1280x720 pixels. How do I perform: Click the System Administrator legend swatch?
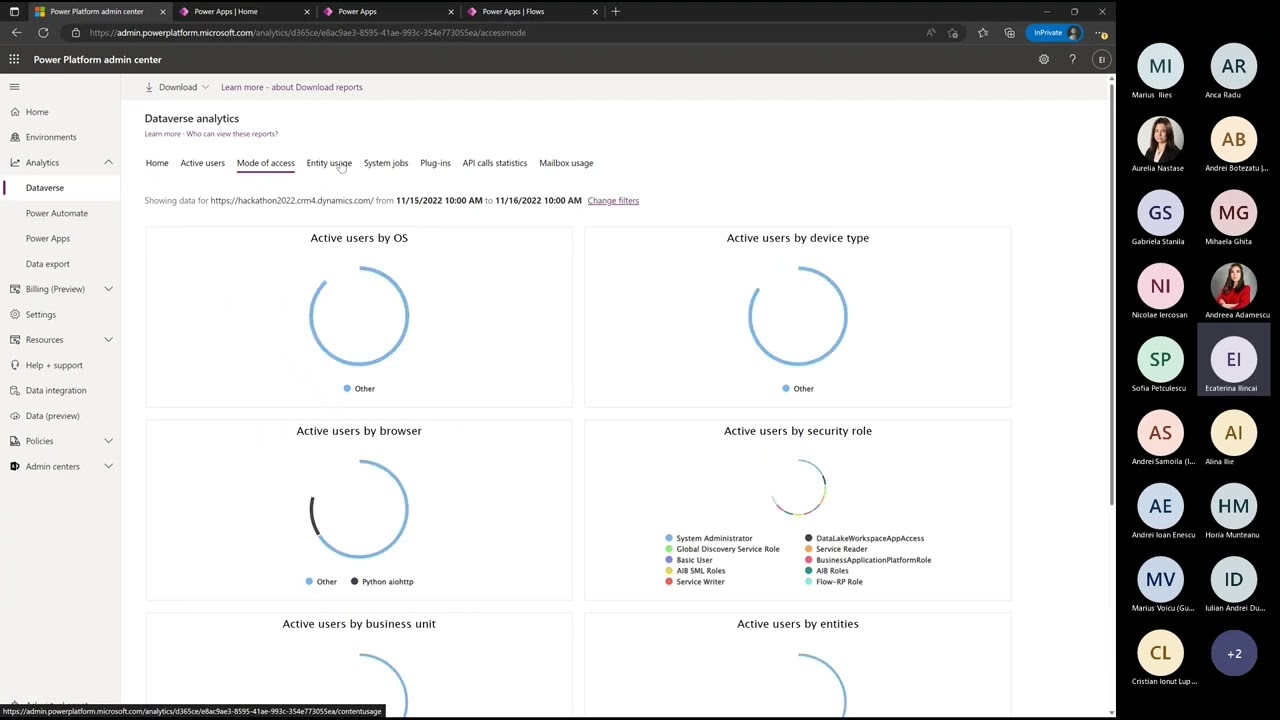coord(669,538)
